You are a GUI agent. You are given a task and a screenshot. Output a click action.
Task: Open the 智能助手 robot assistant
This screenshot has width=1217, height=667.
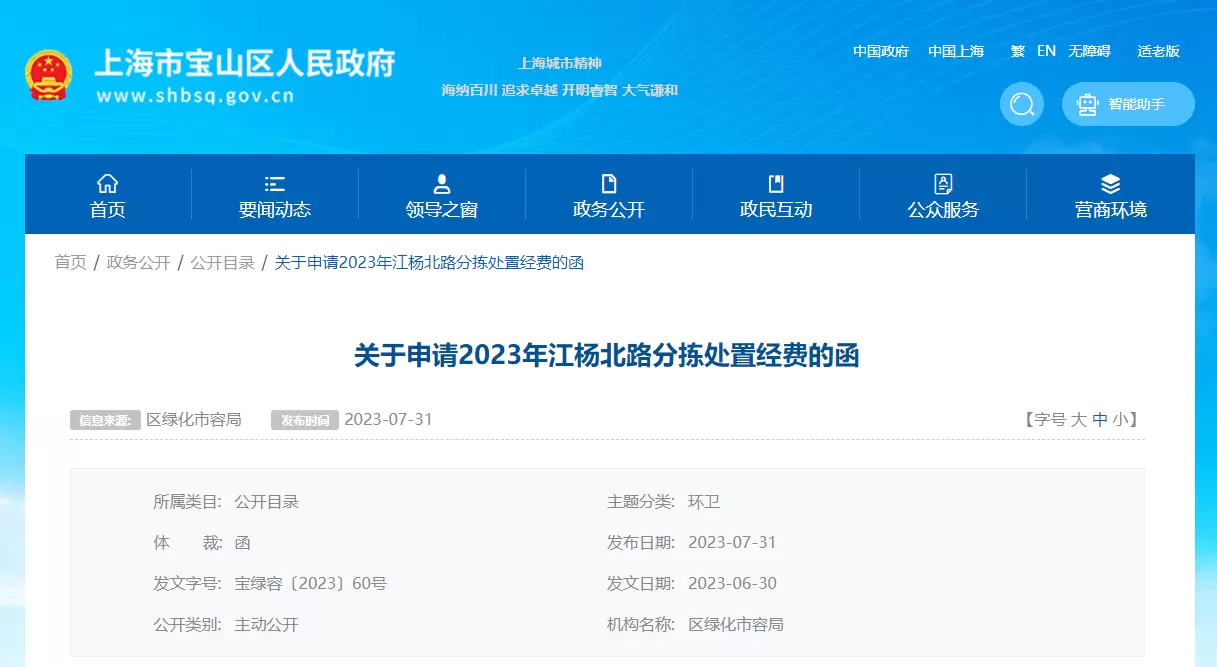point(1128,104)
